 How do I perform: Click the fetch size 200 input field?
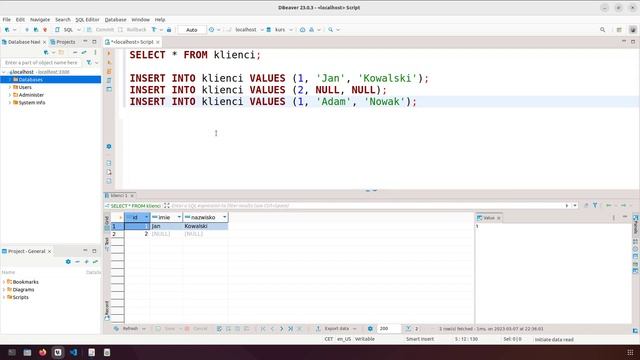(x=388, y=329)
